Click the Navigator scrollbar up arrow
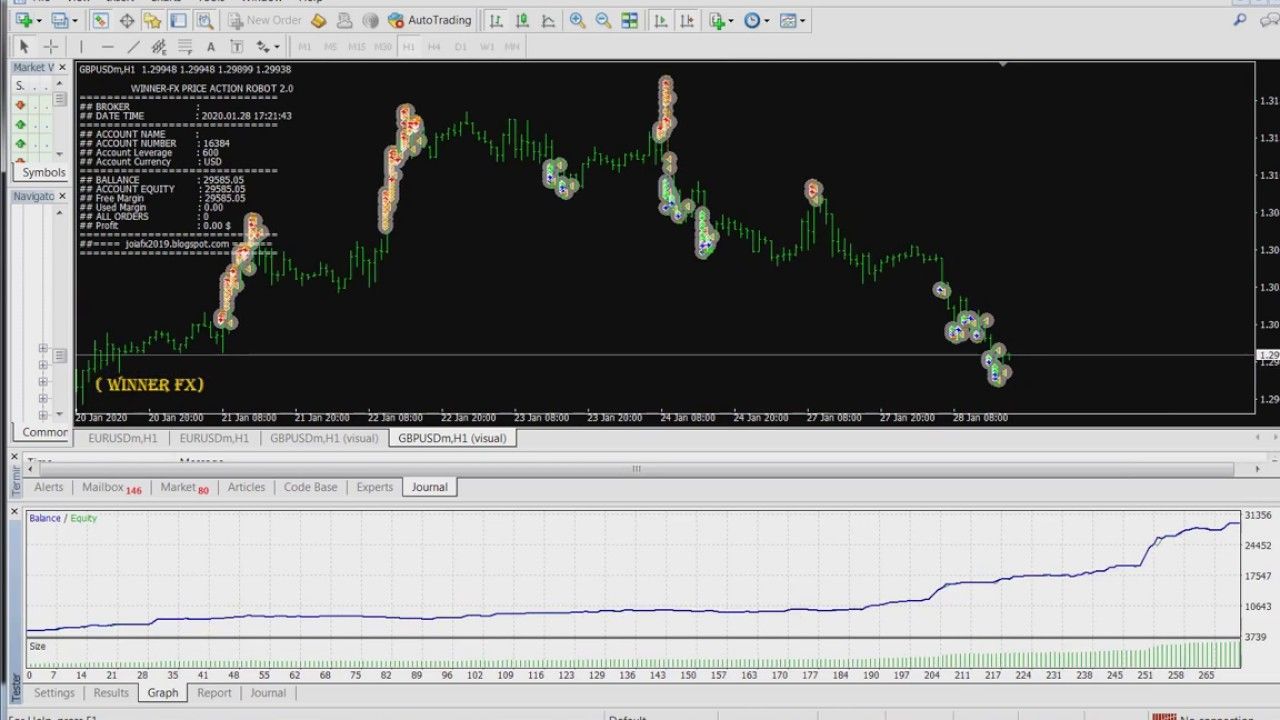This screenshot has height=720, width=1280. coord(59,212)
